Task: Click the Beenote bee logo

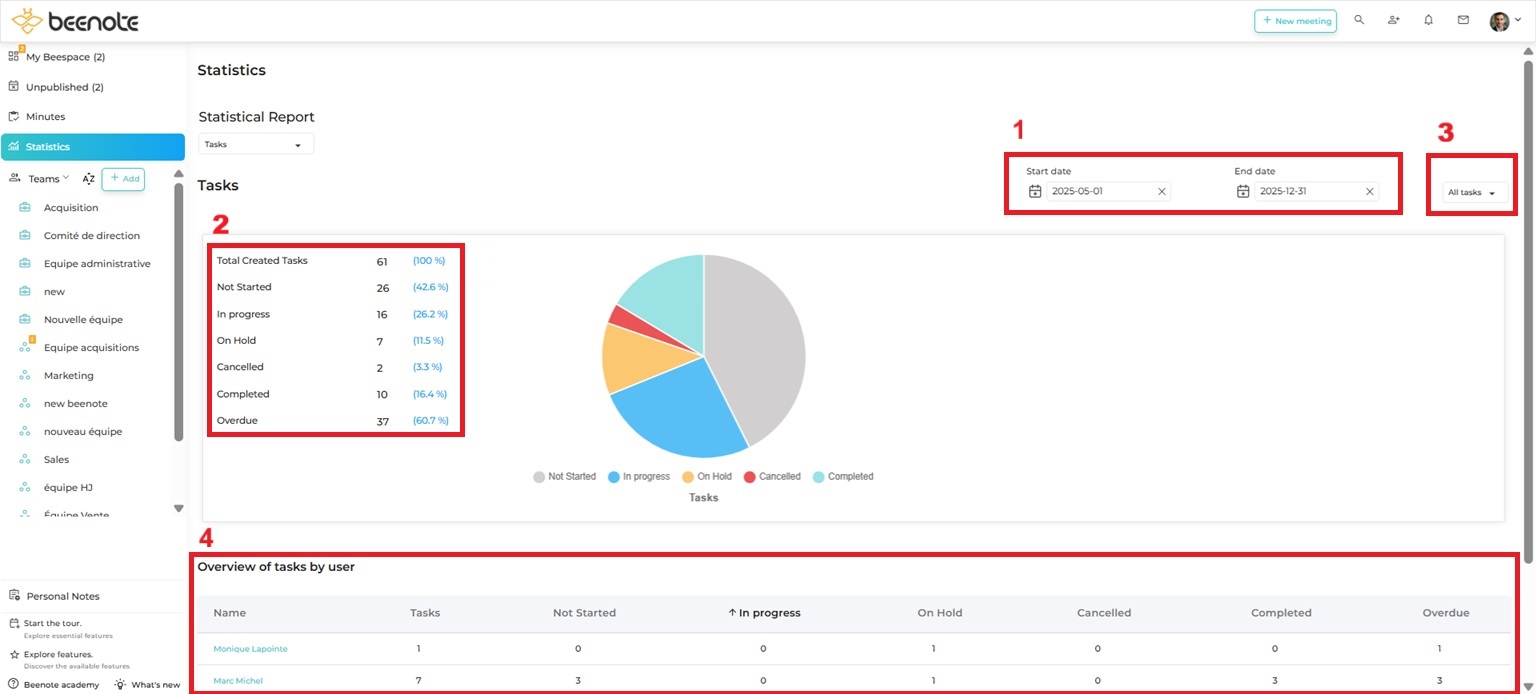Action: 27,20
